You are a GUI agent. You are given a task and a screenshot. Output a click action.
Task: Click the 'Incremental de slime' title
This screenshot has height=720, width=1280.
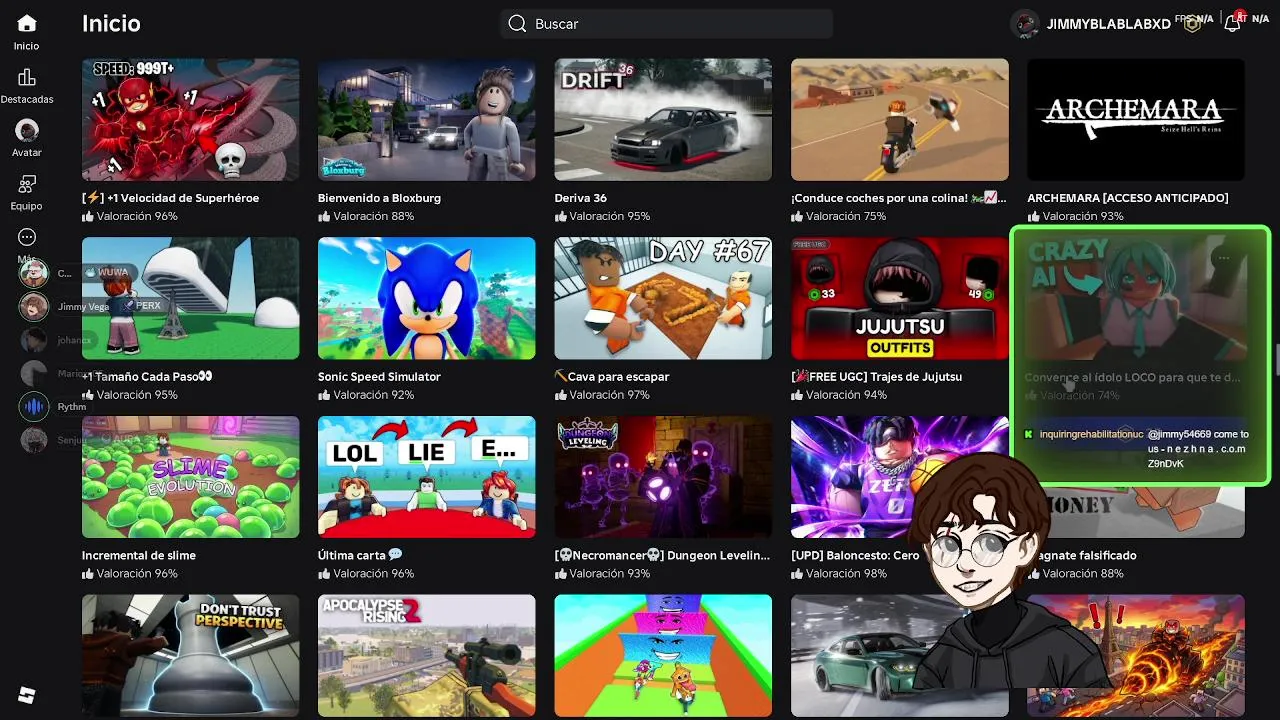[x=139, y=555]
